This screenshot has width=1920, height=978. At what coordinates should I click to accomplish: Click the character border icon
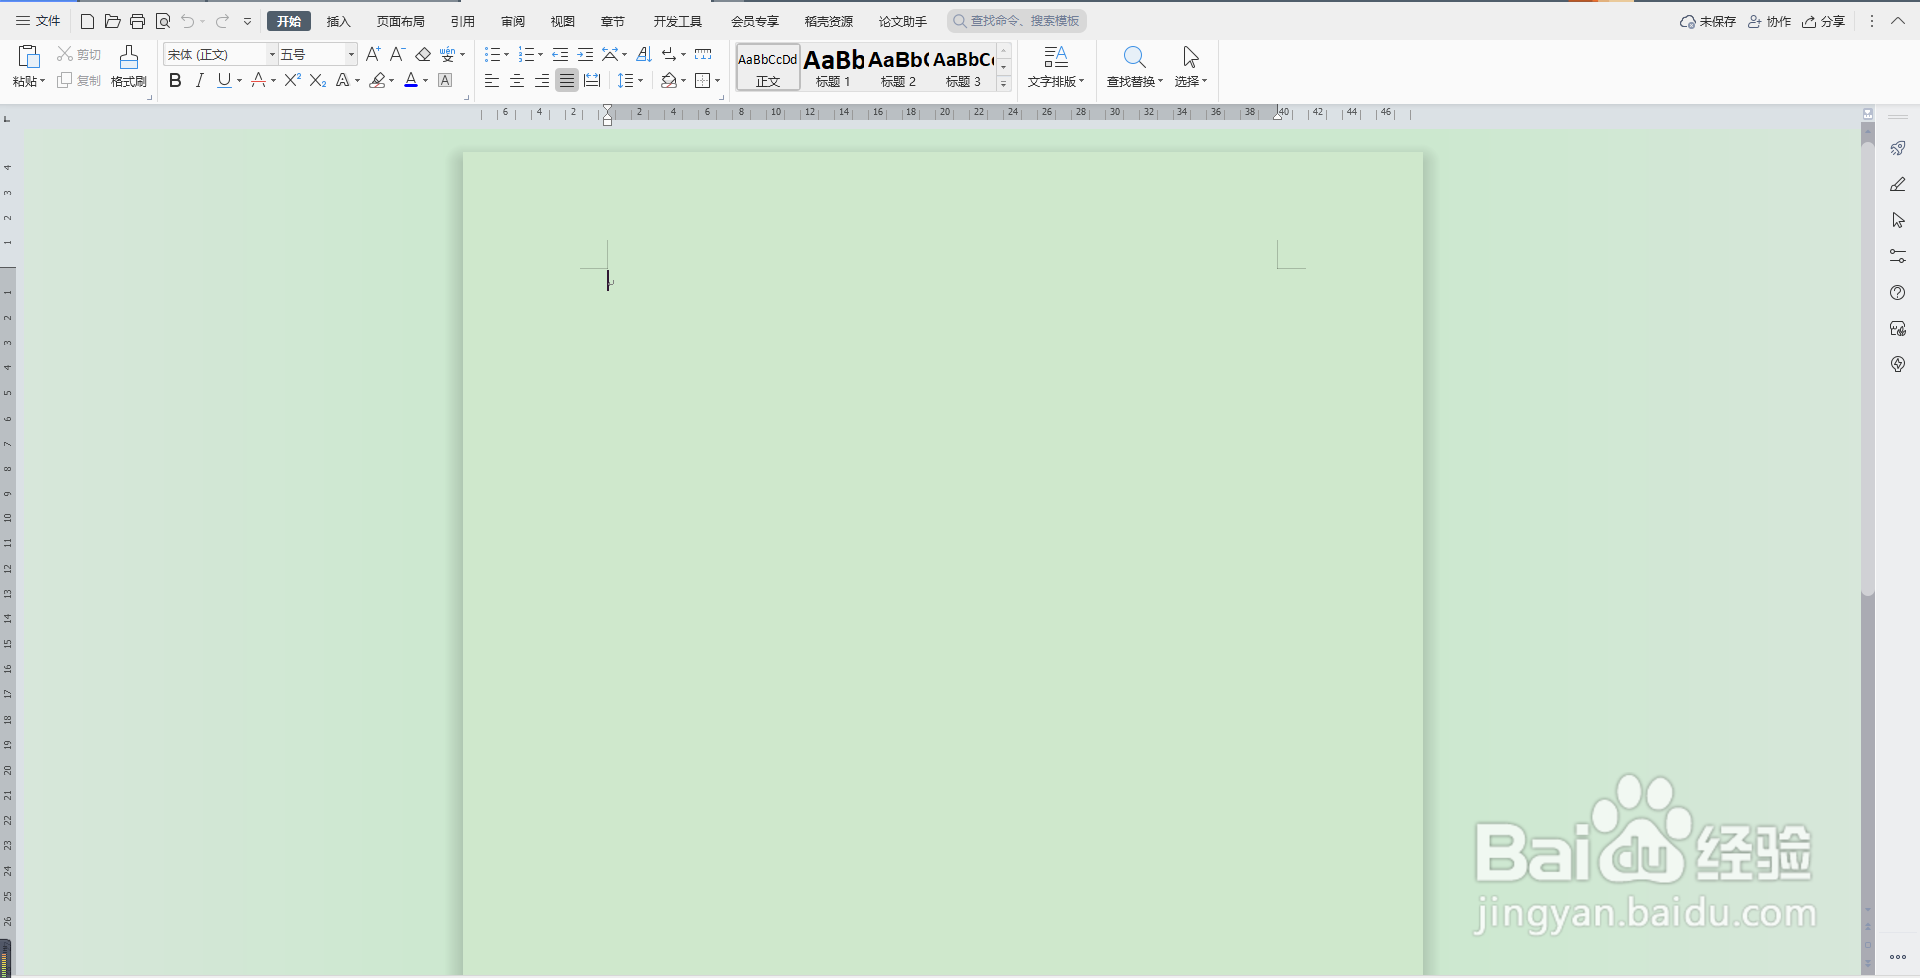coord(446,80)
